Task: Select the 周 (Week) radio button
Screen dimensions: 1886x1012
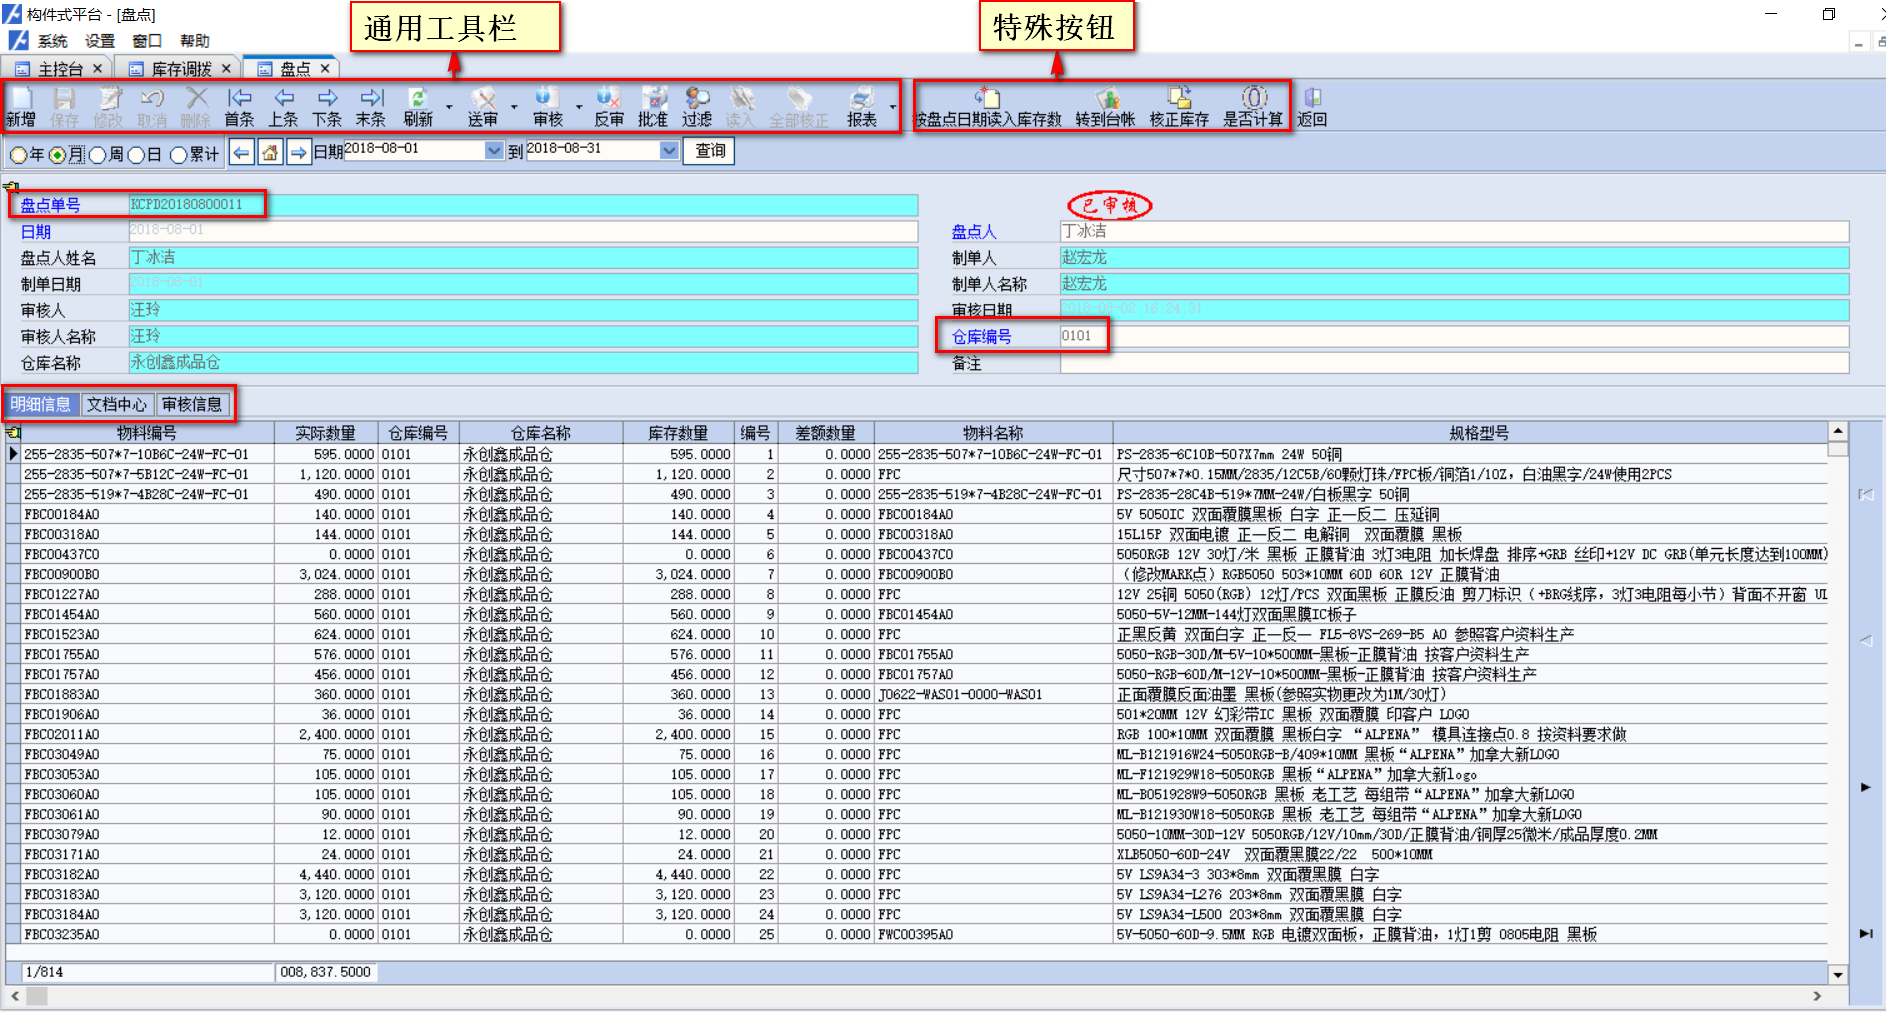Action: coord(98,155)
